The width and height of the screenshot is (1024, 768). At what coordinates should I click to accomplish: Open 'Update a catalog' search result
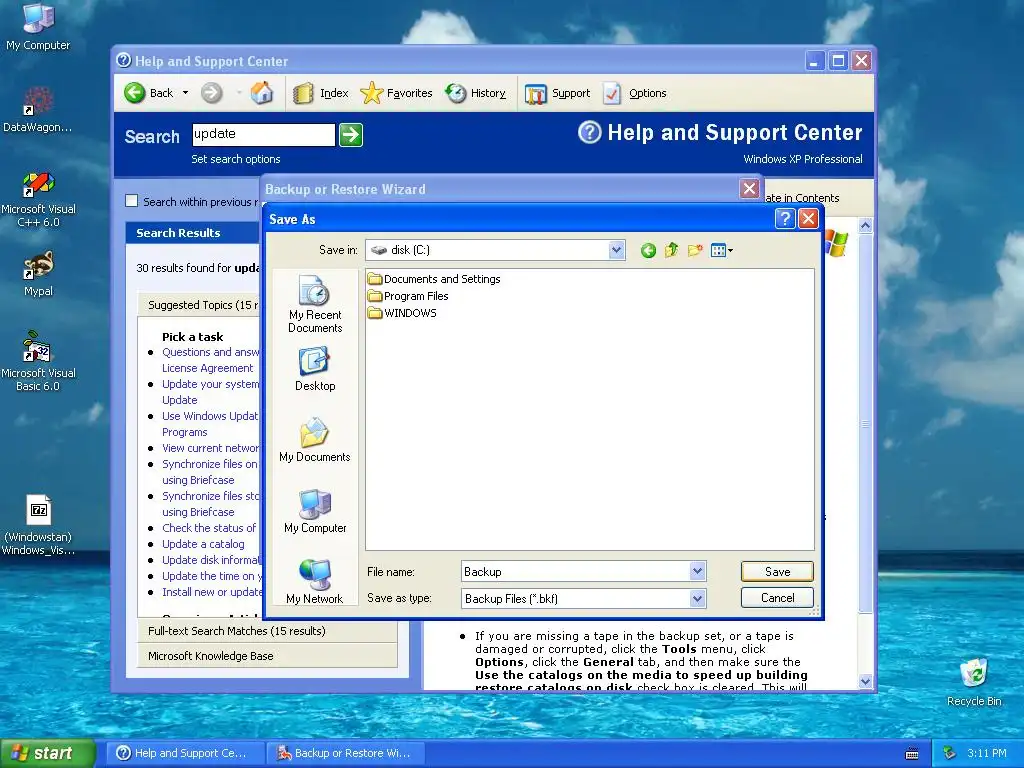point(203,544)
